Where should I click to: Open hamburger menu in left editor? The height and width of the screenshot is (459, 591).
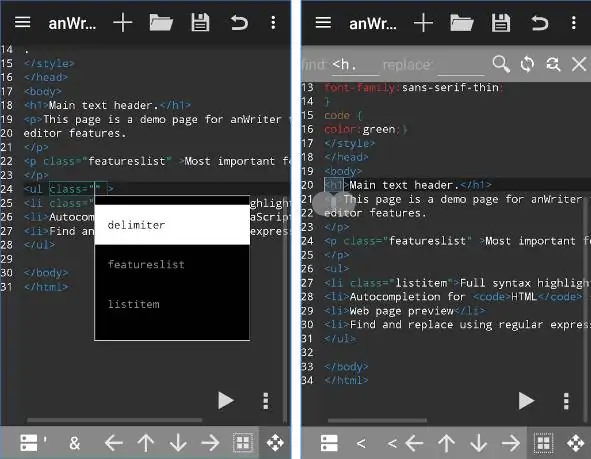pyautogui.click(x=22, y=22)
